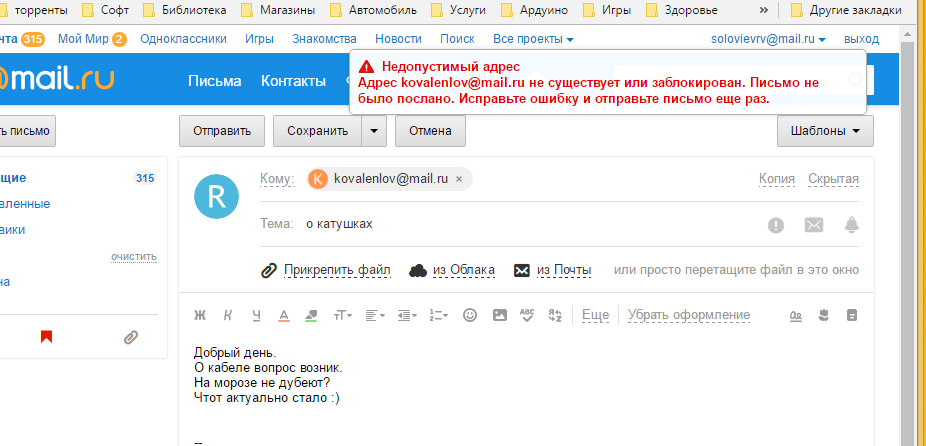Attach a file из Облака
The height and width of the screenshot is (446, 926).
(464, 270)
